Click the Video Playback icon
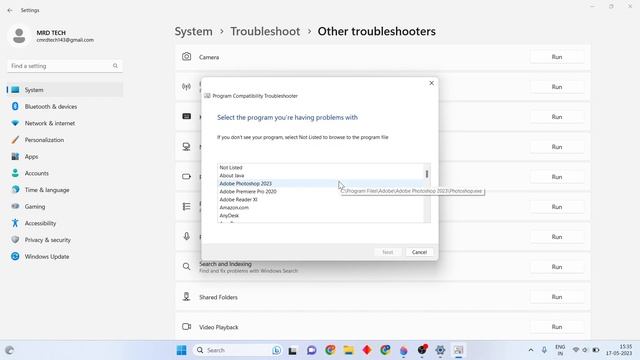The height and width of the screenshot is (360, 640). [187, 327]
